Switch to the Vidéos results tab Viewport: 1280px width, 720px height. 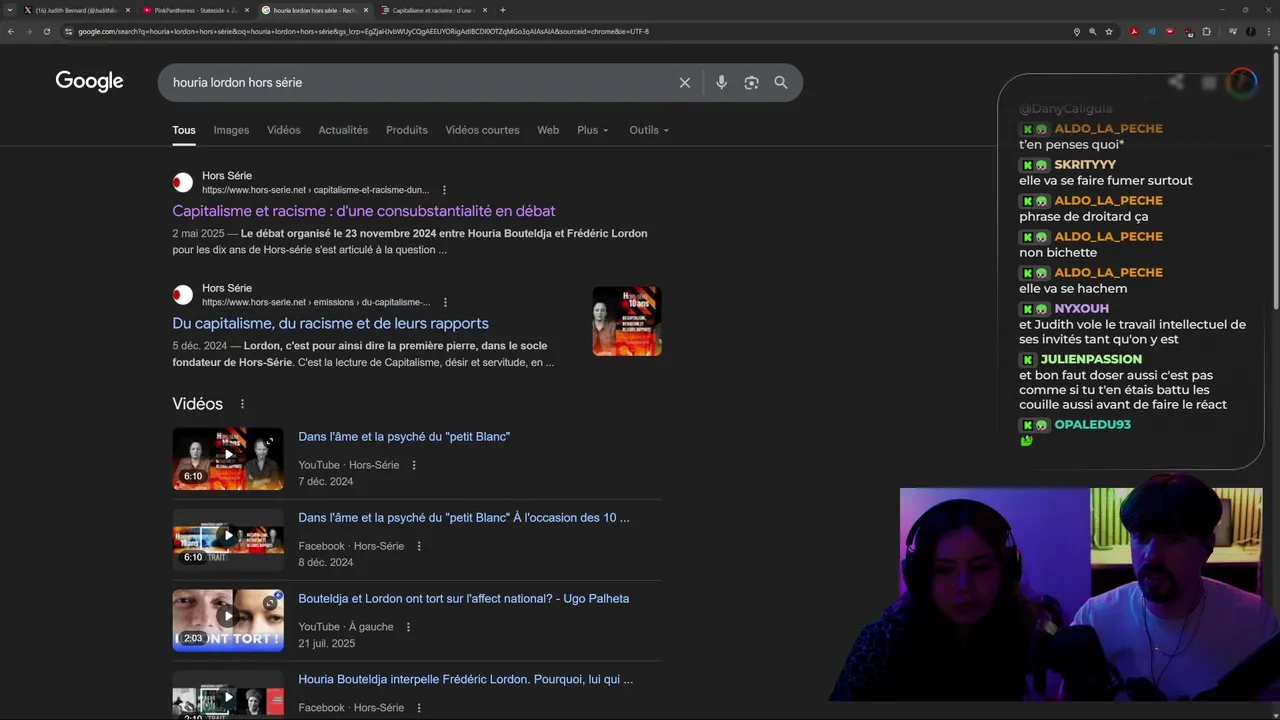pyautogui.click(x=284, y=130)
